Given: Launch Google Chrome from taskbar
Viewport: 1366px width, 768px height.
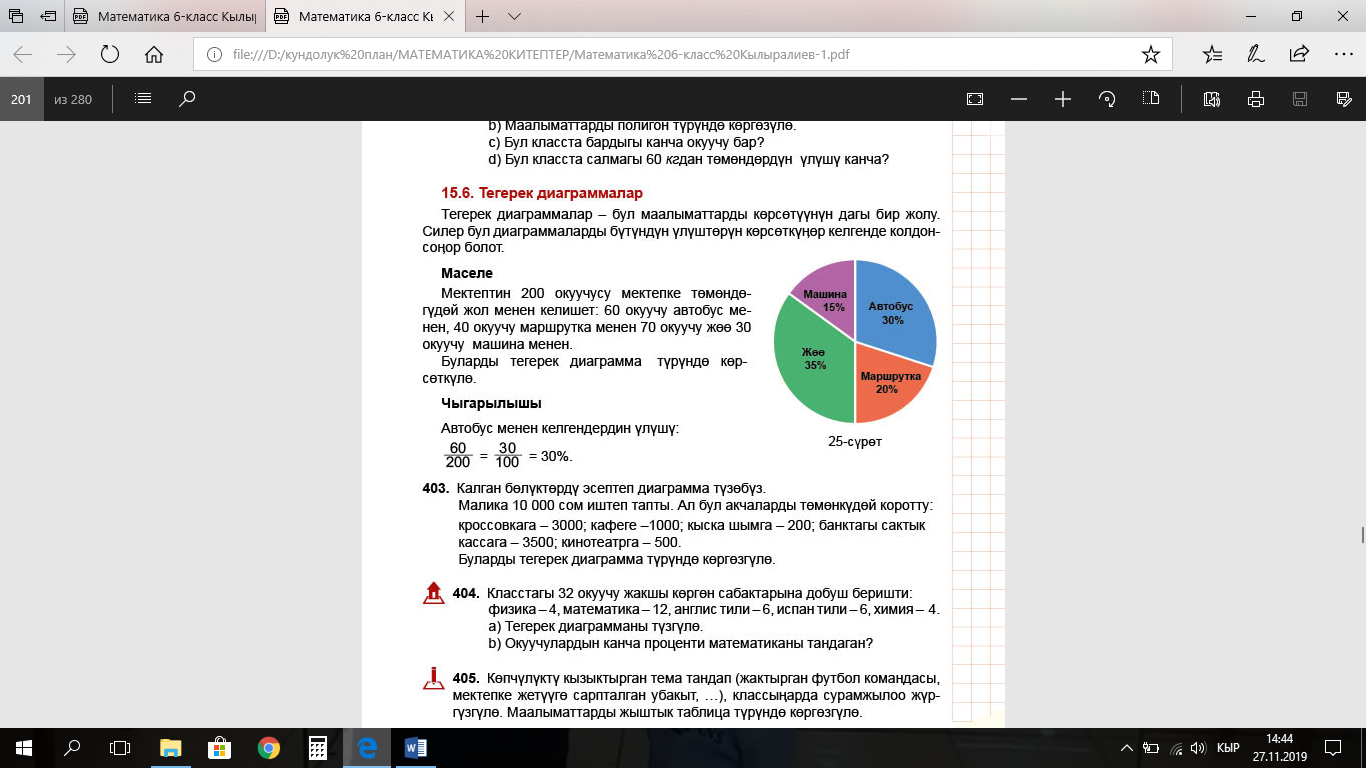Looking at the screenshot, I should [x=268, y=747].
